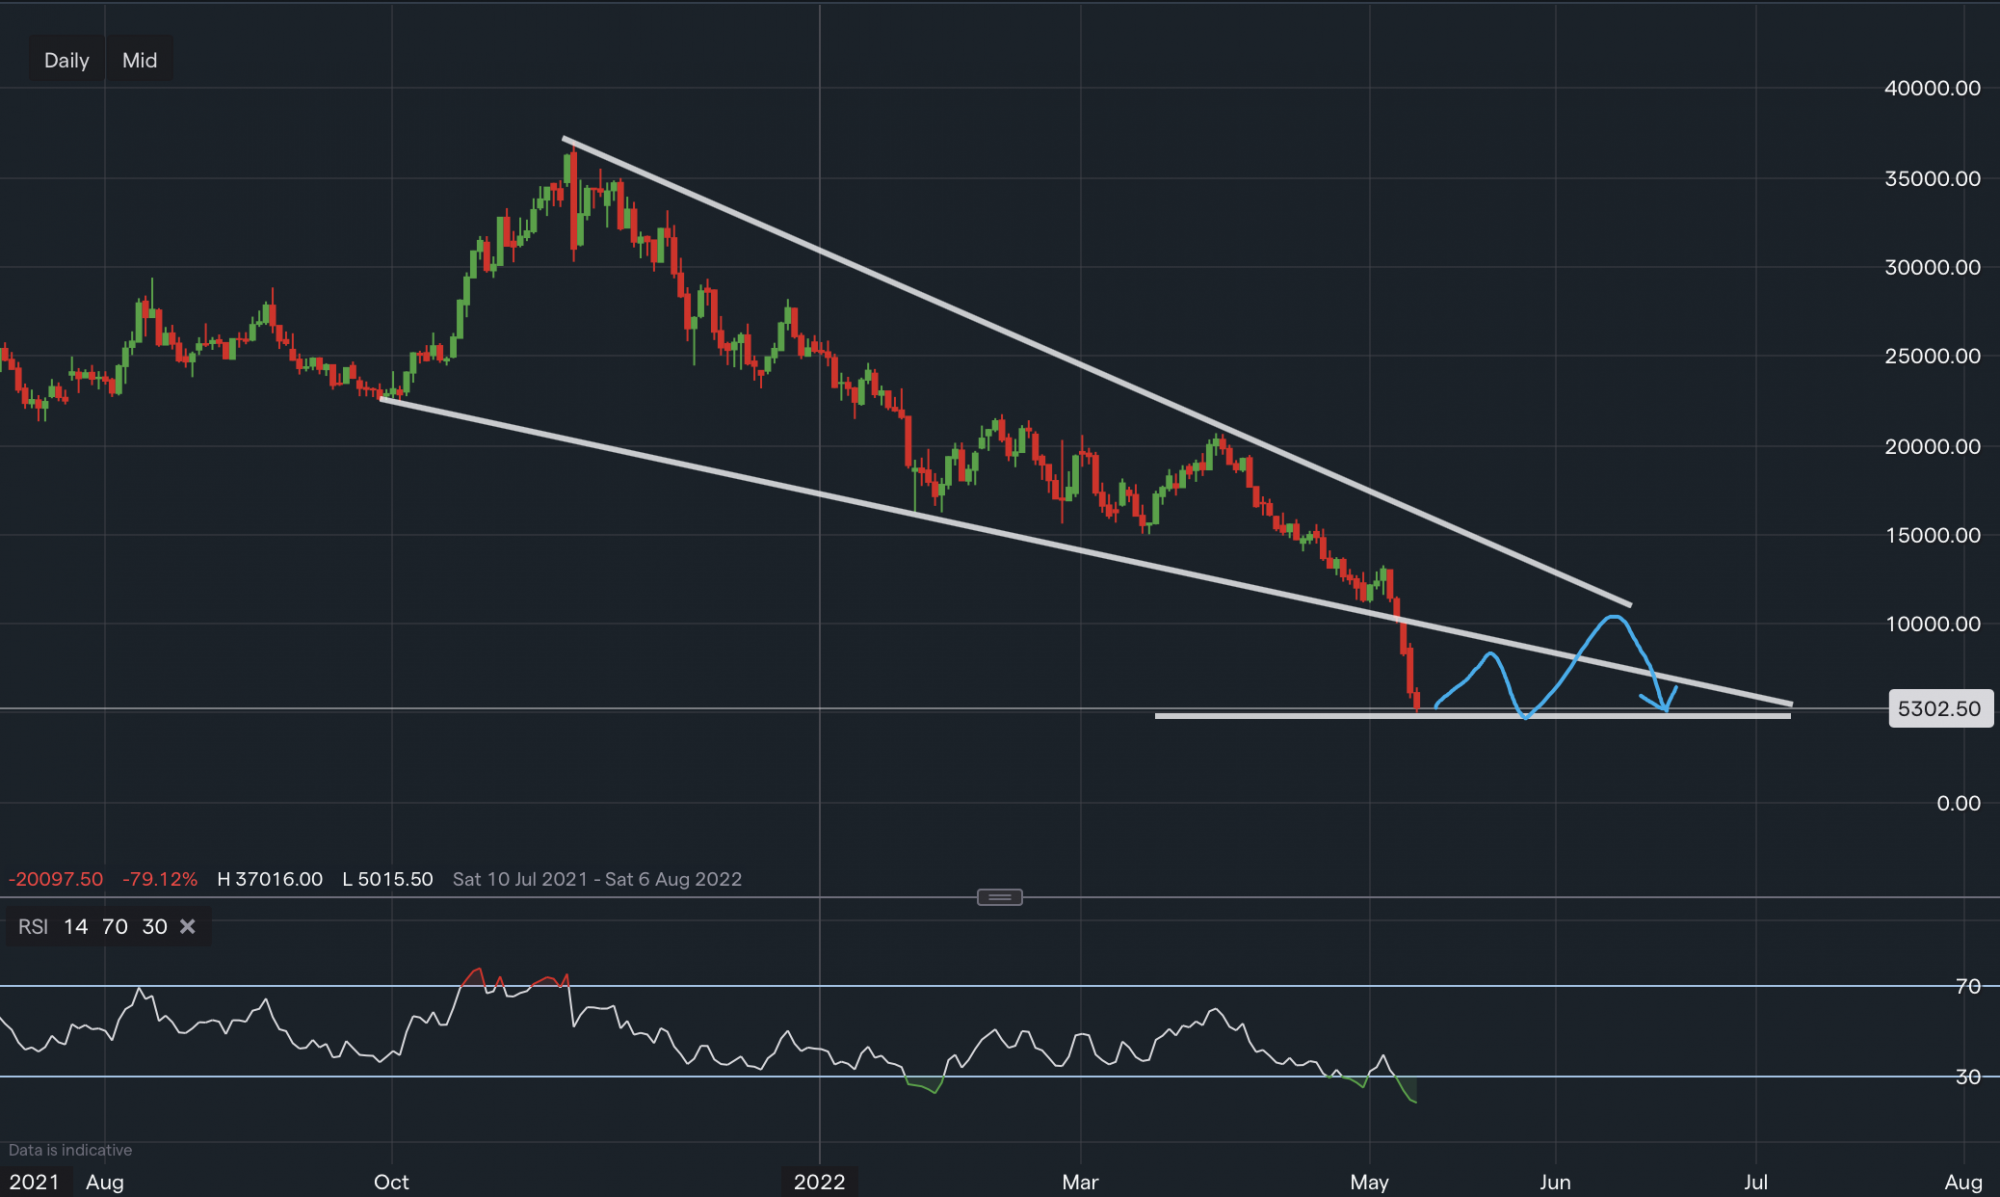Click the 5302.50 current price tag
The width and height of the screenshot is (2000, 1197).
point(1939,709)
